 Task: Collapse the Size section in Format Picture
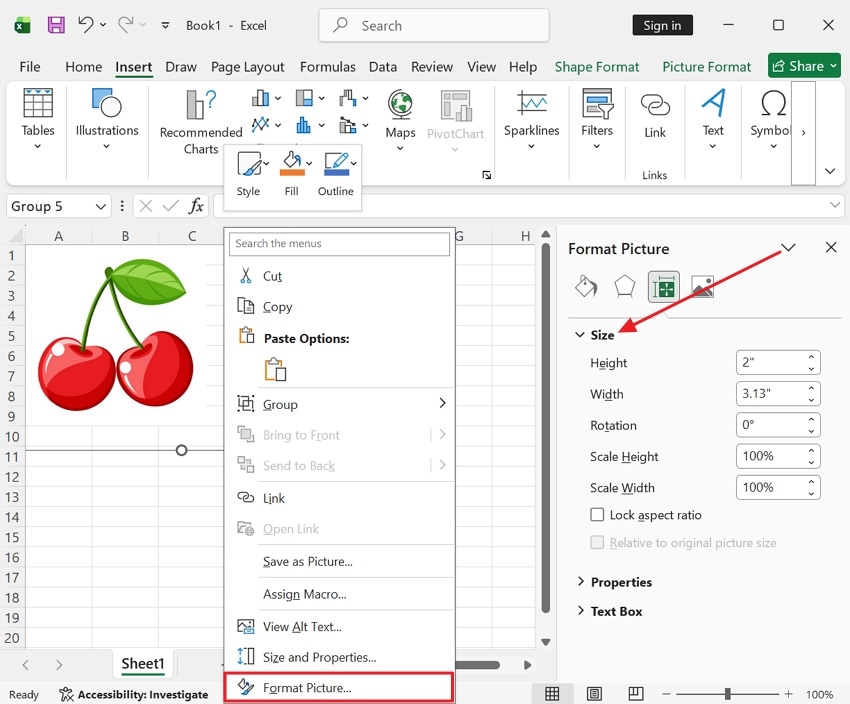tap(581, 335)
